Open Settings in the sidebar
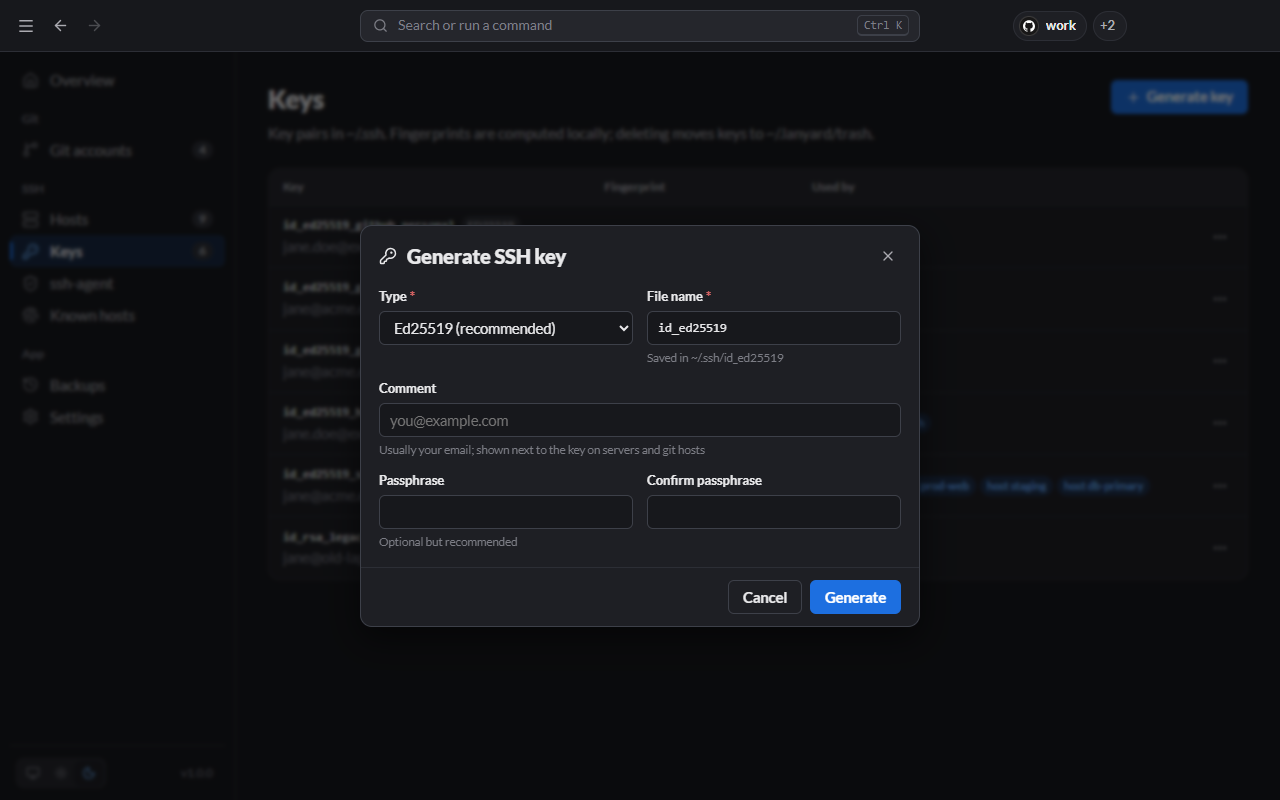The image size is (1280, 800). tap(118, 417)
